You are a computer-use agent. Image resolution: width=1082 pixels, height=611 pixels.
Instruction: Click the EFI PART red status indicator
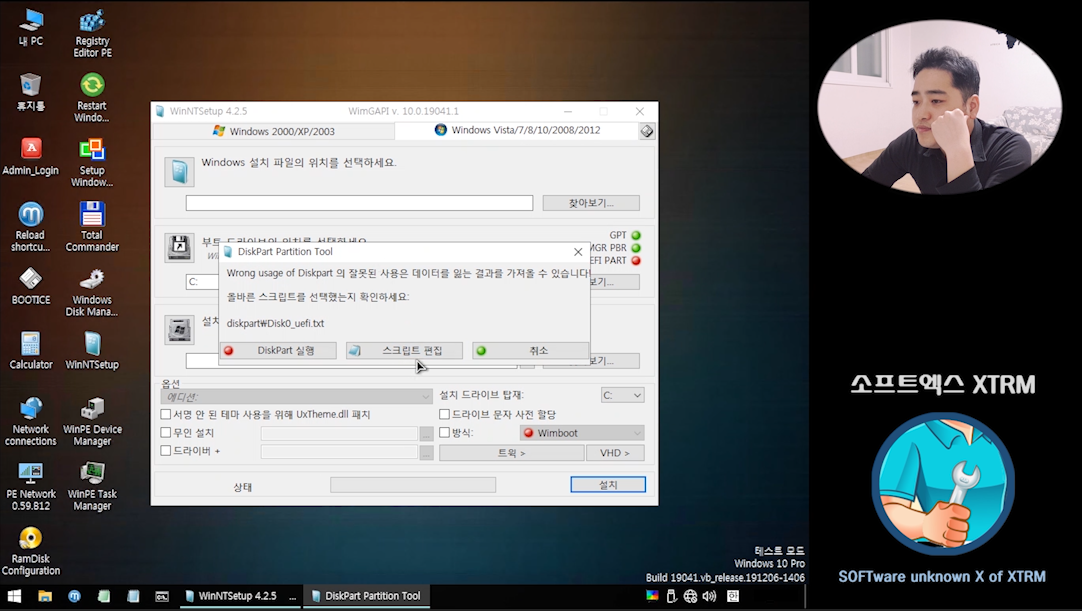point(636,260)
